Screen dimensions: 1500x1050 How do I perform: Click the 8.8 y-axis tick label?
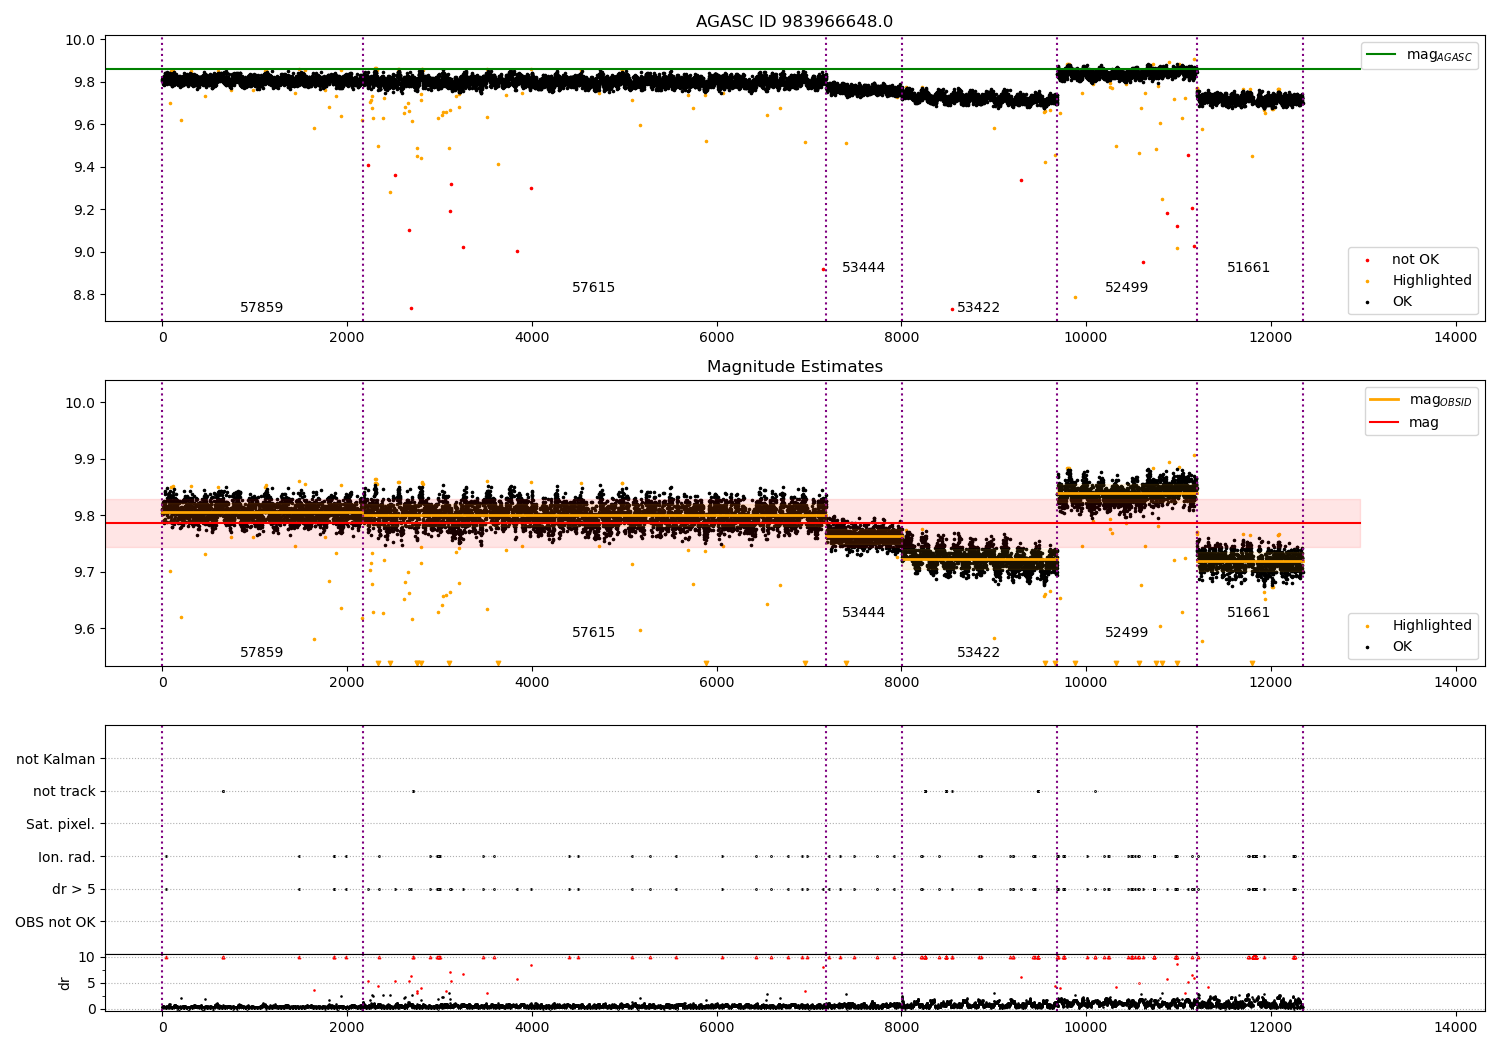84,295
